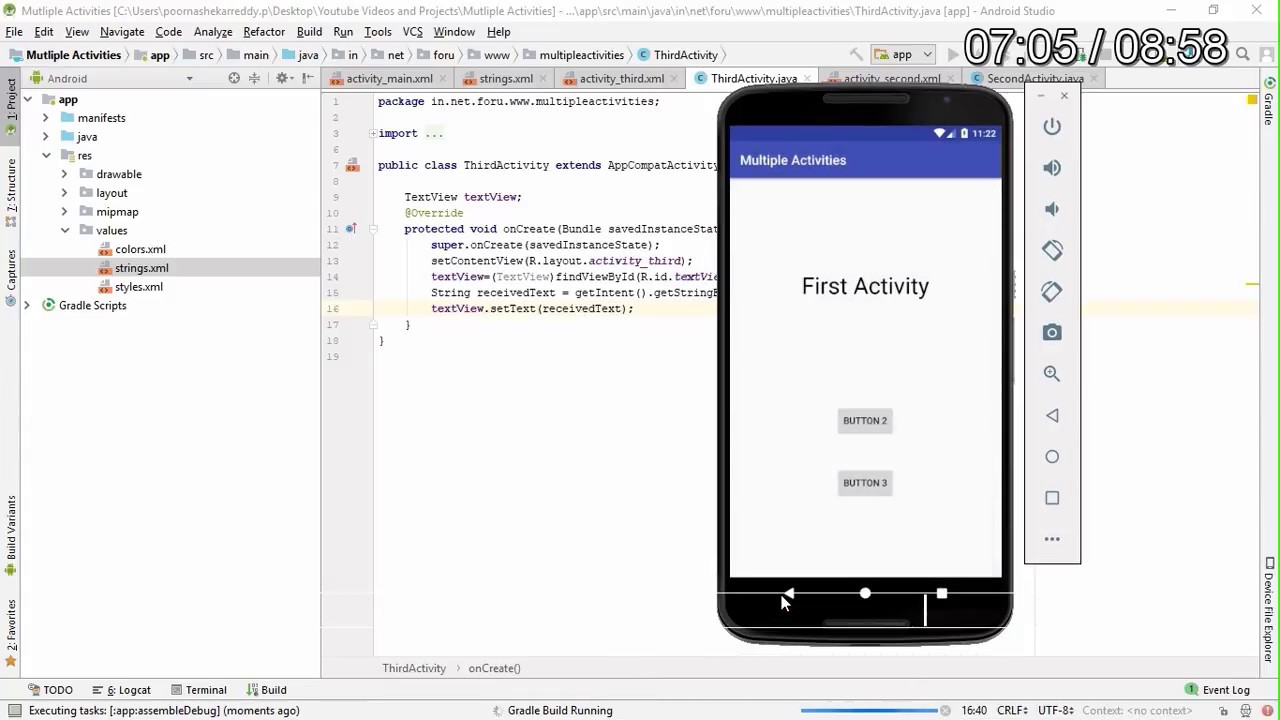Expand the drawable folder
This screenshot has height=720, width=1280.
point(64,174)
